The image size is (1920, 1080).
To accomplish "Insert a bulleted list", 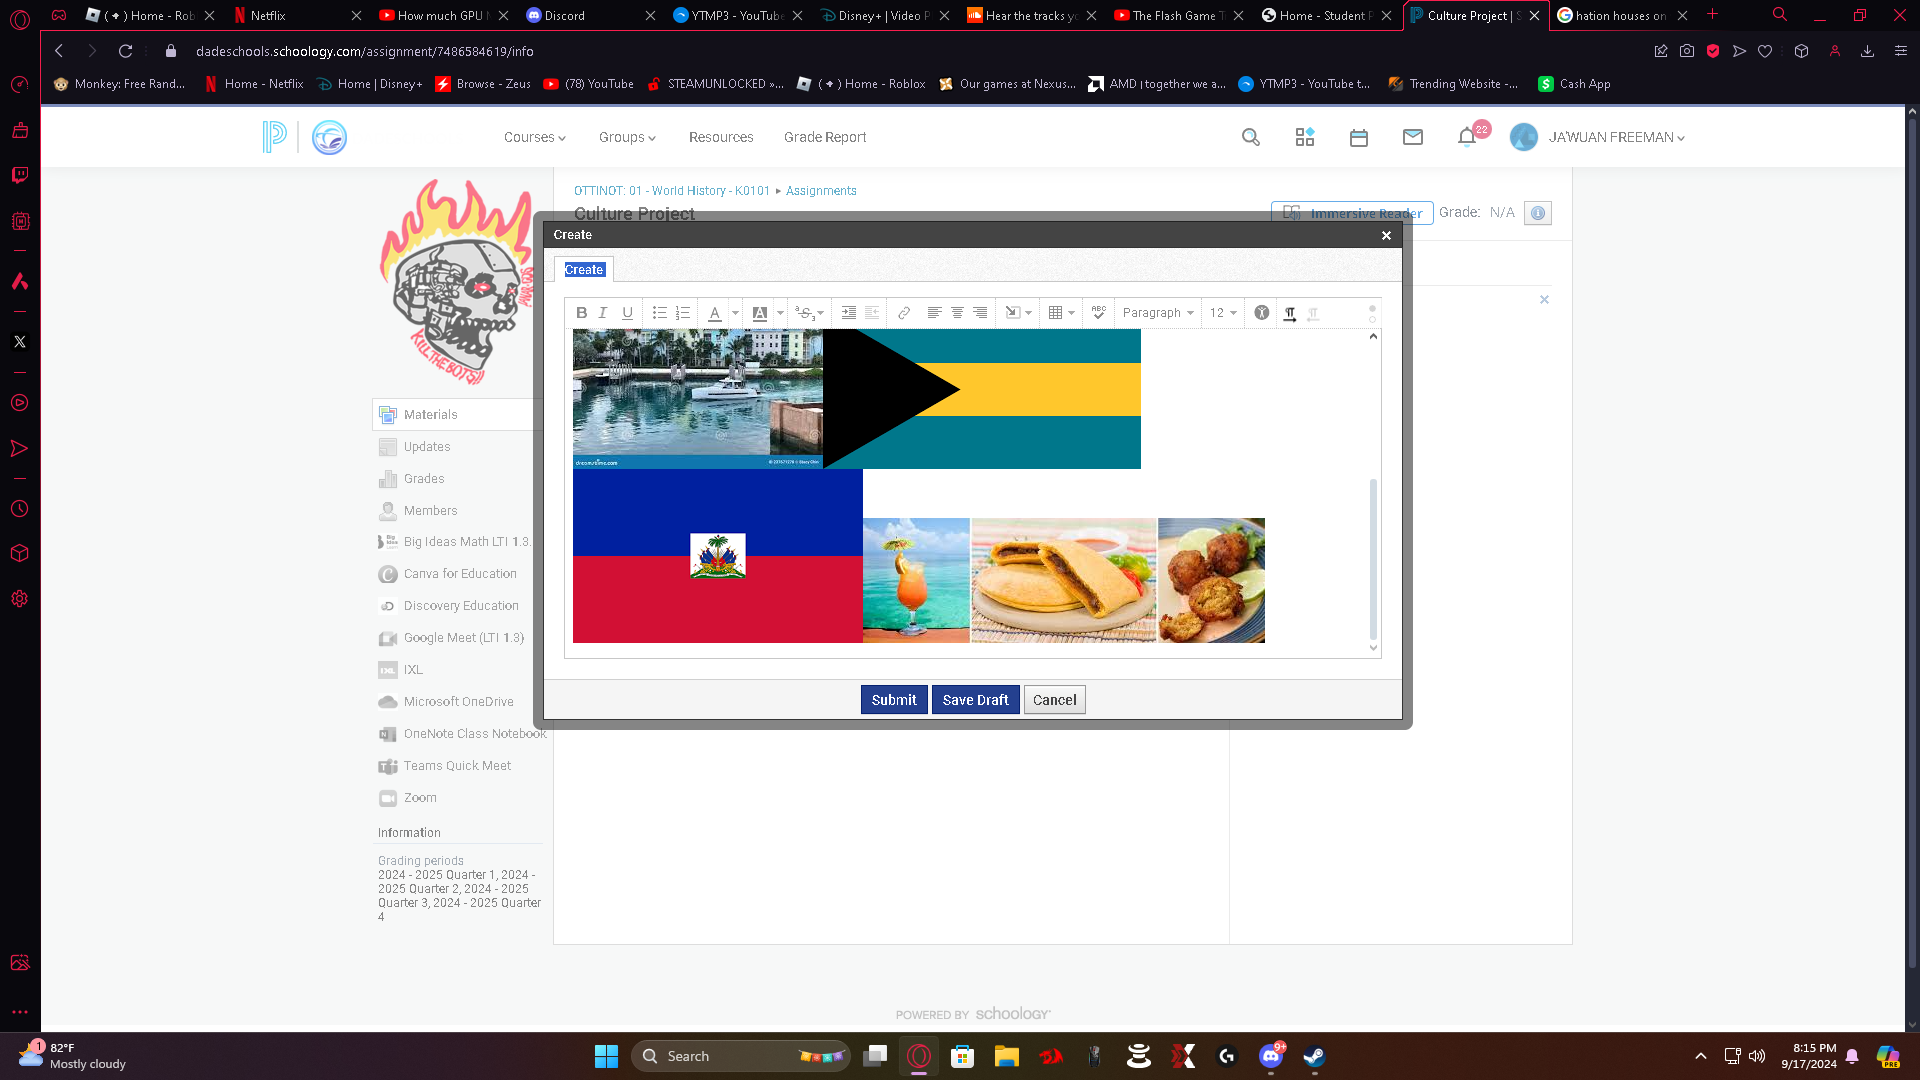I will click(659, 313).
